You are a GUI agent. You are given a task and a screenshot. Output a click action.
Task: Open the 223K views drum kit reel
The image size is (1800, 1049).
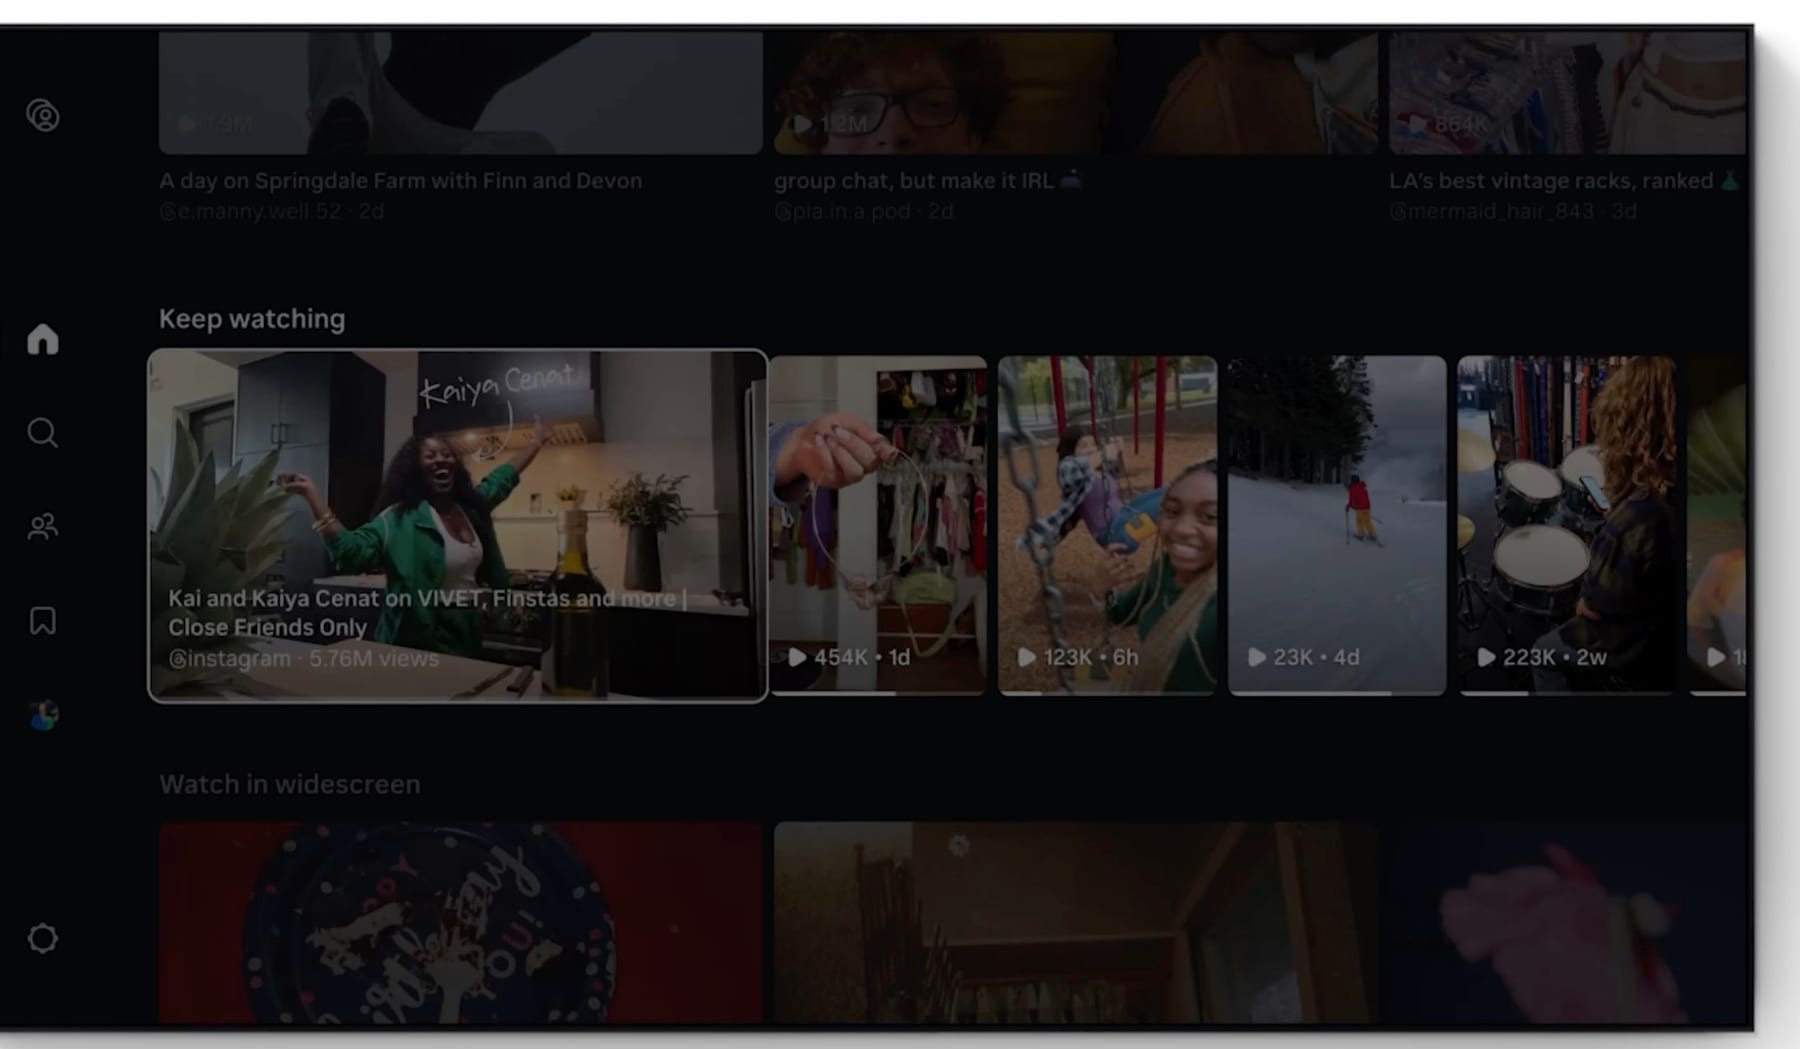tap(1567, 525)
